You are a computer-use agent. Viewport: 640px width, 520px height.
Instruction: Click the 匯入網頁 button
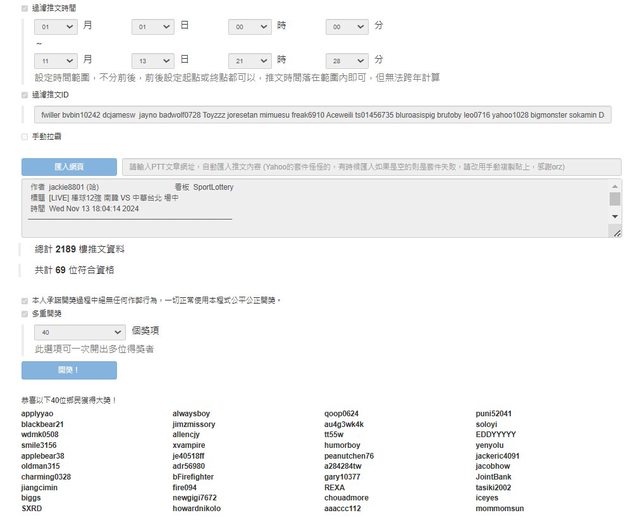[x=68, y=167]
